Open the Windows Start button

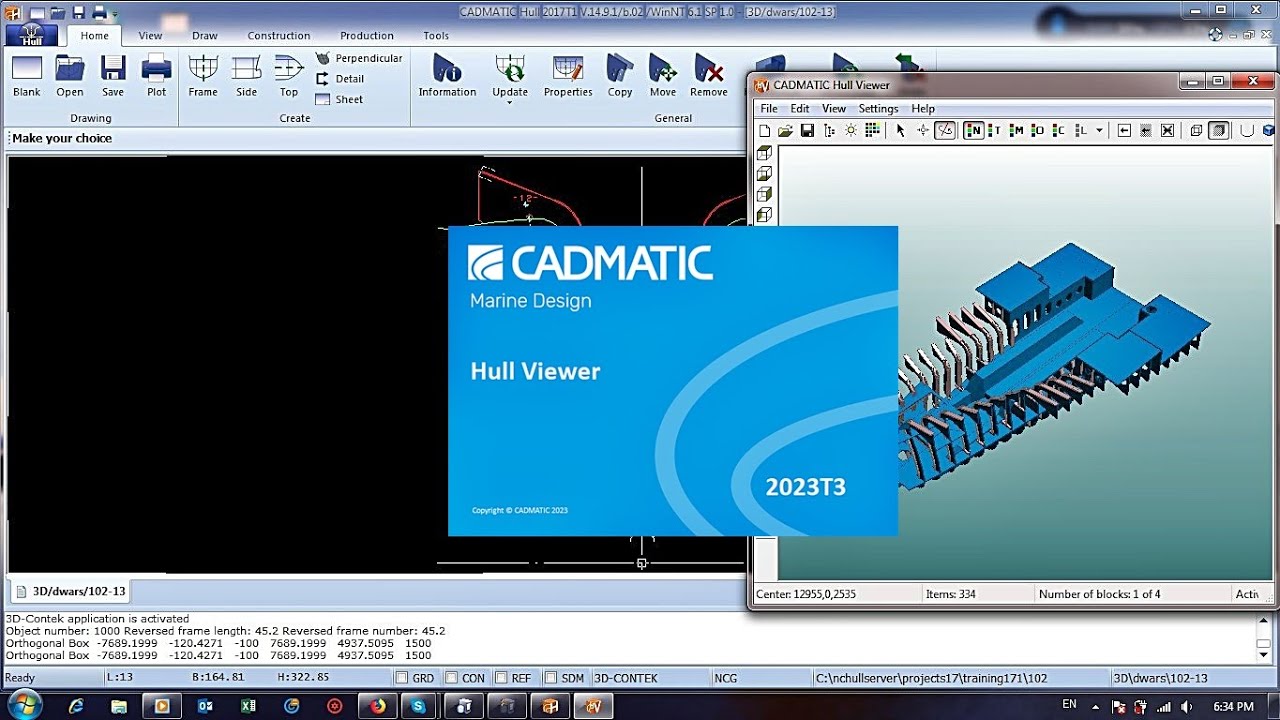[24, 705]
